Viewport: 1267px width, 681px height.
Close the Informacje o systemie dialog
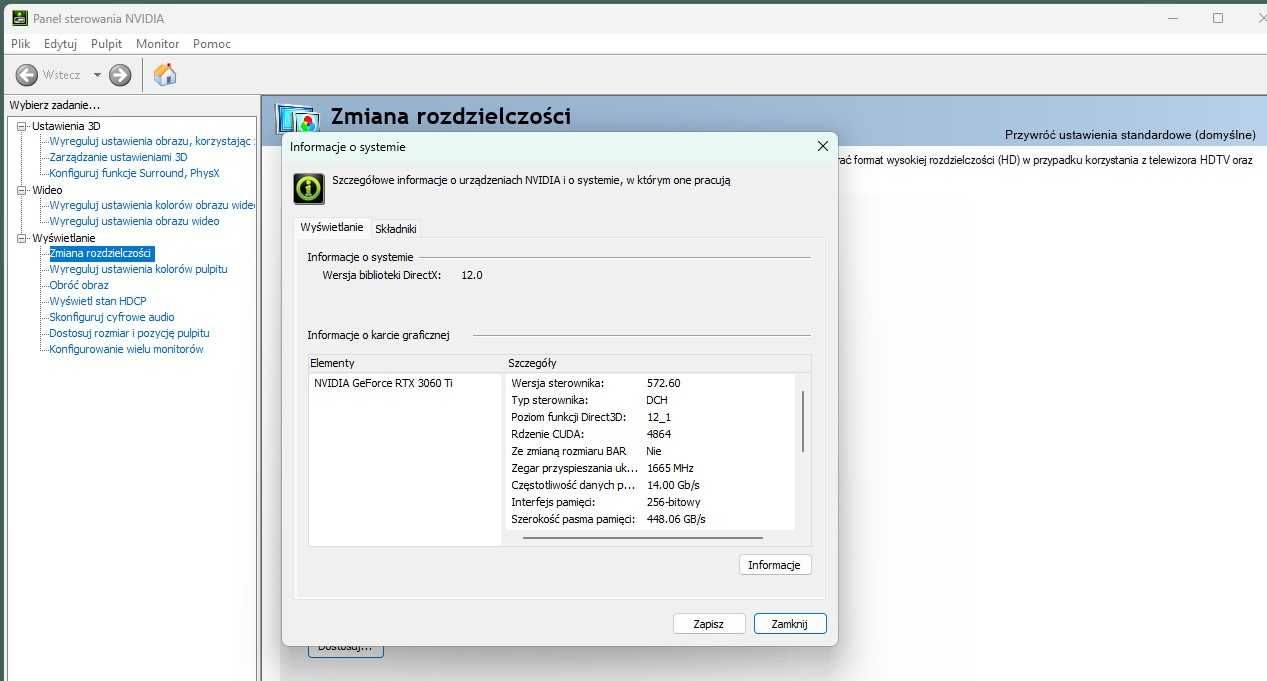[x=823, y=146]
